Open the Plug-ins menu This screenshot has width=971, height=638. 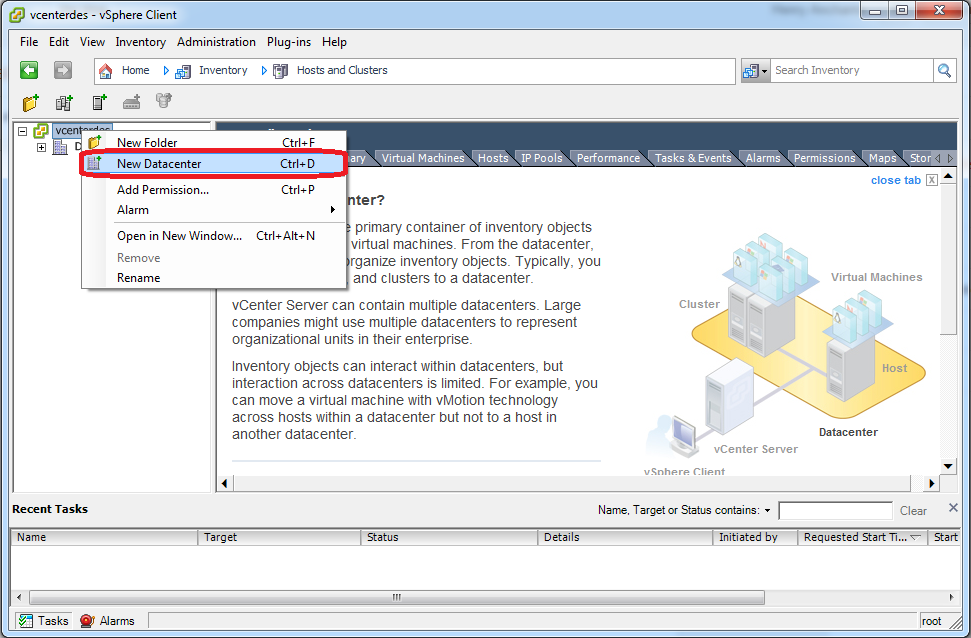point(288,42)
